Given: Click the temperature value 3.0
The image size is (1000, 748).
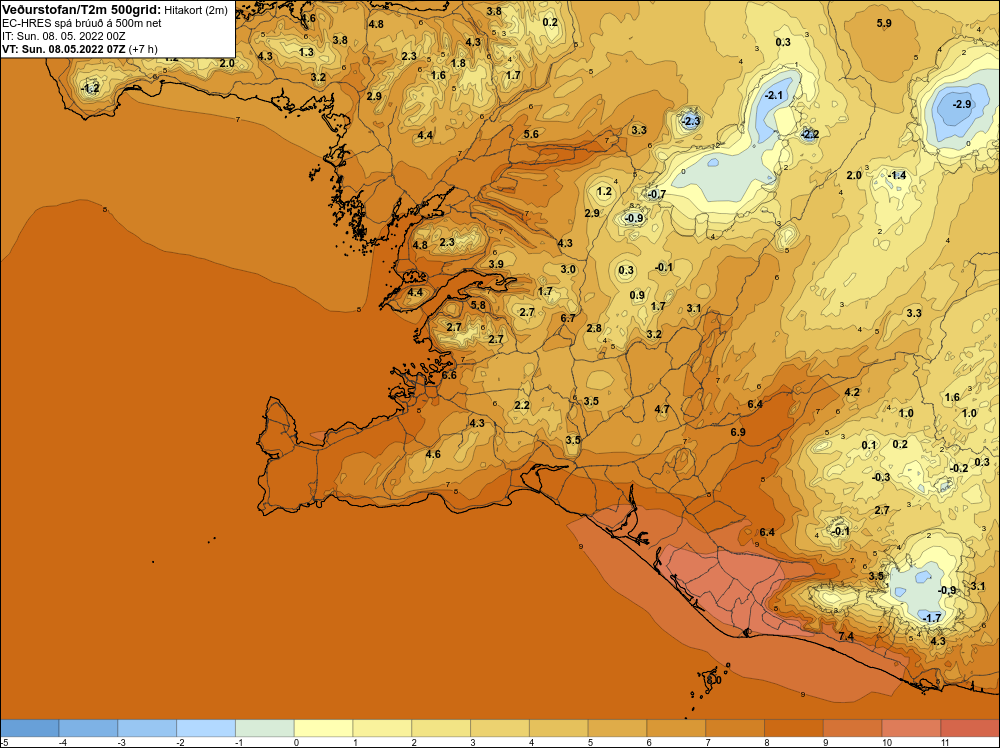Looking at the screenshot, I should 568,269.
